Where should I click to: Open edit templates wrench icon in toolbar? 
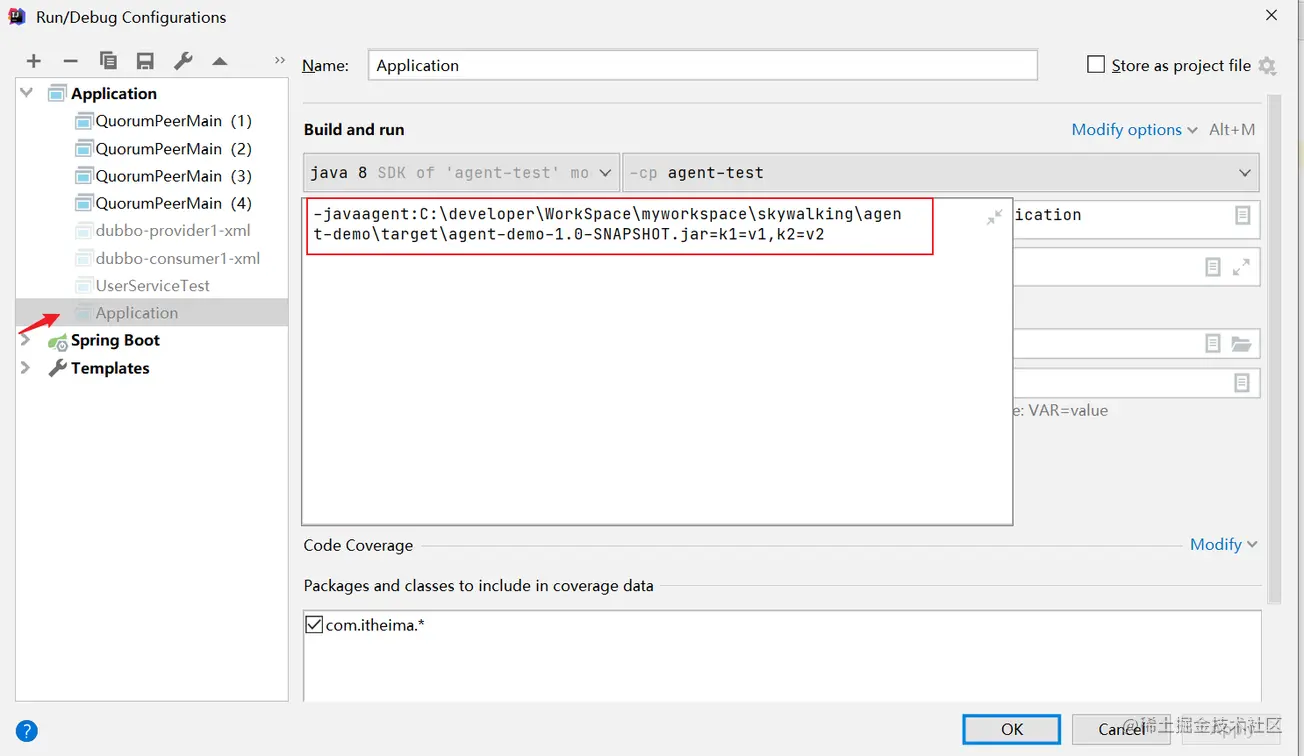(183, 62)
